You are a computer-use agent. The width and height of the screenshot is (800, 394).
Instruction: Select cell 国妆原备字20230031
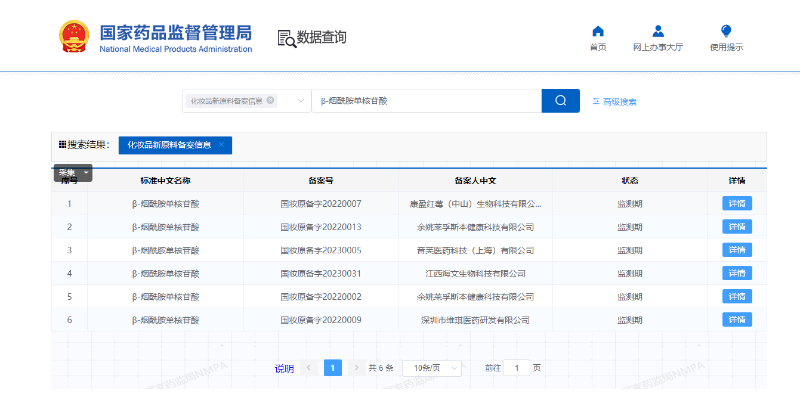tap(321, 274)
